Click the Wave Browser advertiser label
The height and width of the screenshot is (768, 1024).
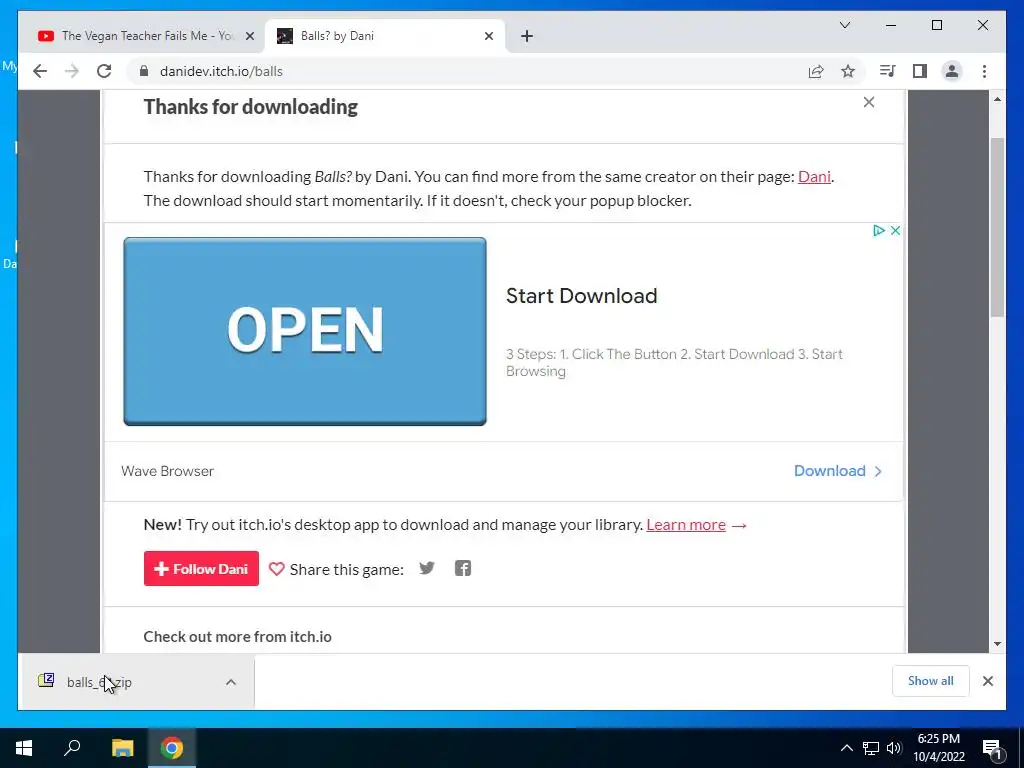(167, 471)
